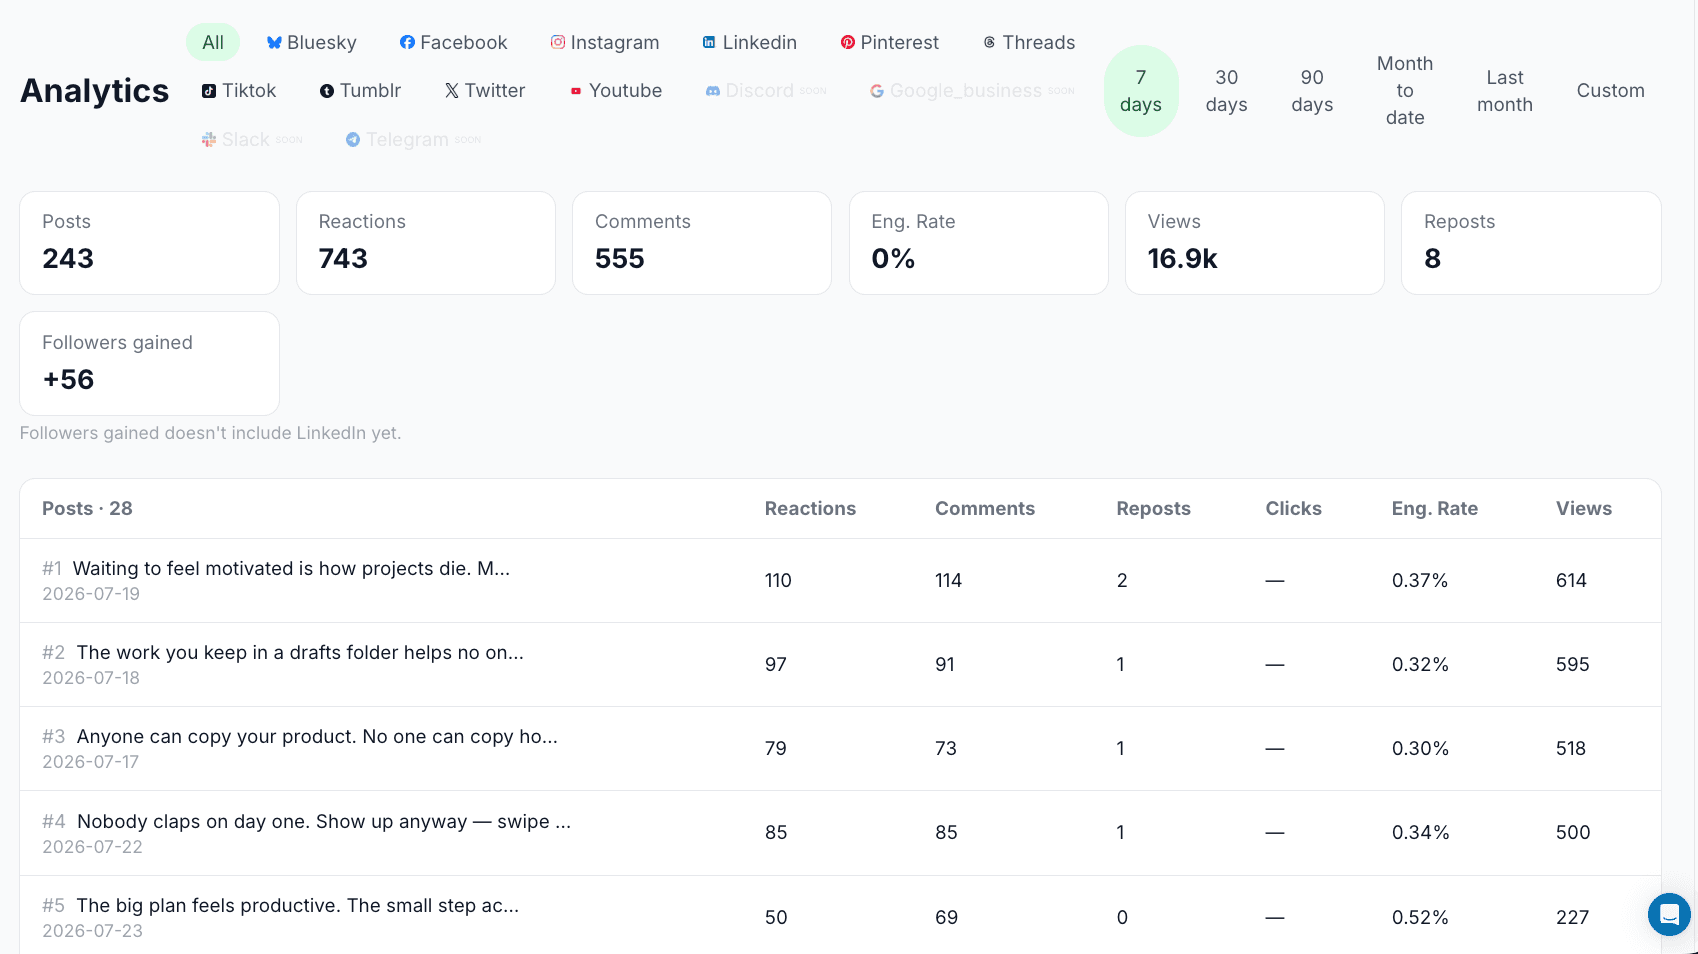Click the Threads logo icon

(x=989, y=42)
